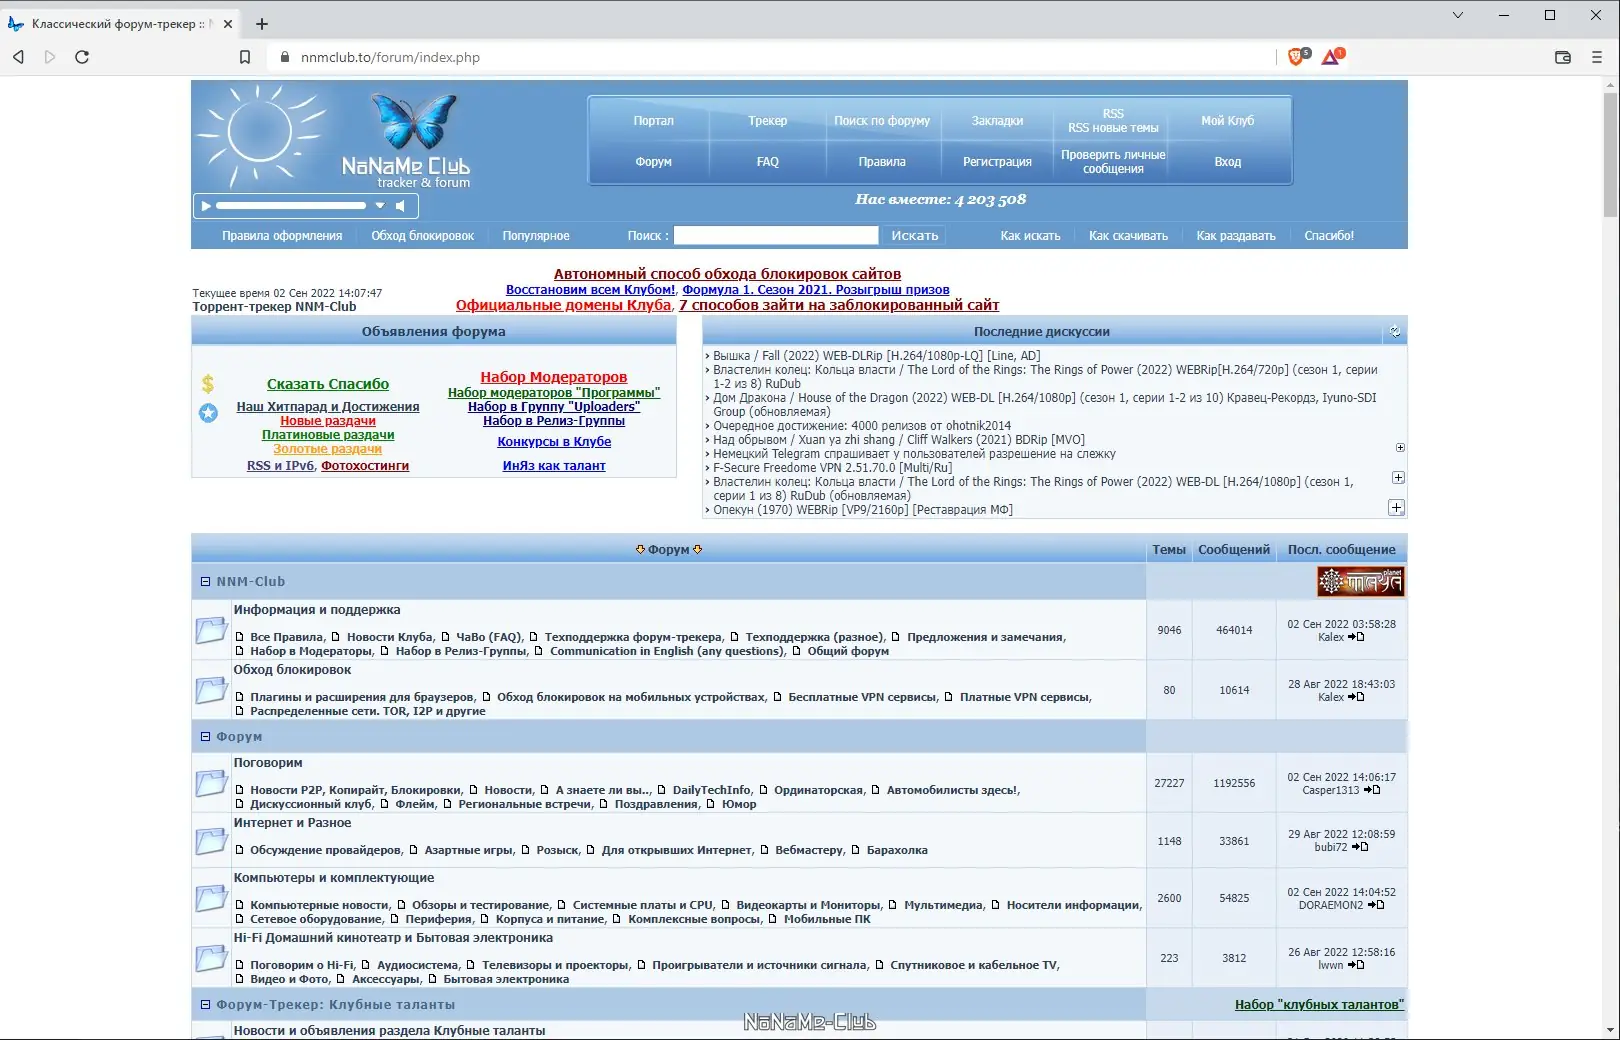Screen dimensions: 1620x1040
Task: Open the Техподдержка форум-трекера subforum
Action: click(x=633, y=637)
